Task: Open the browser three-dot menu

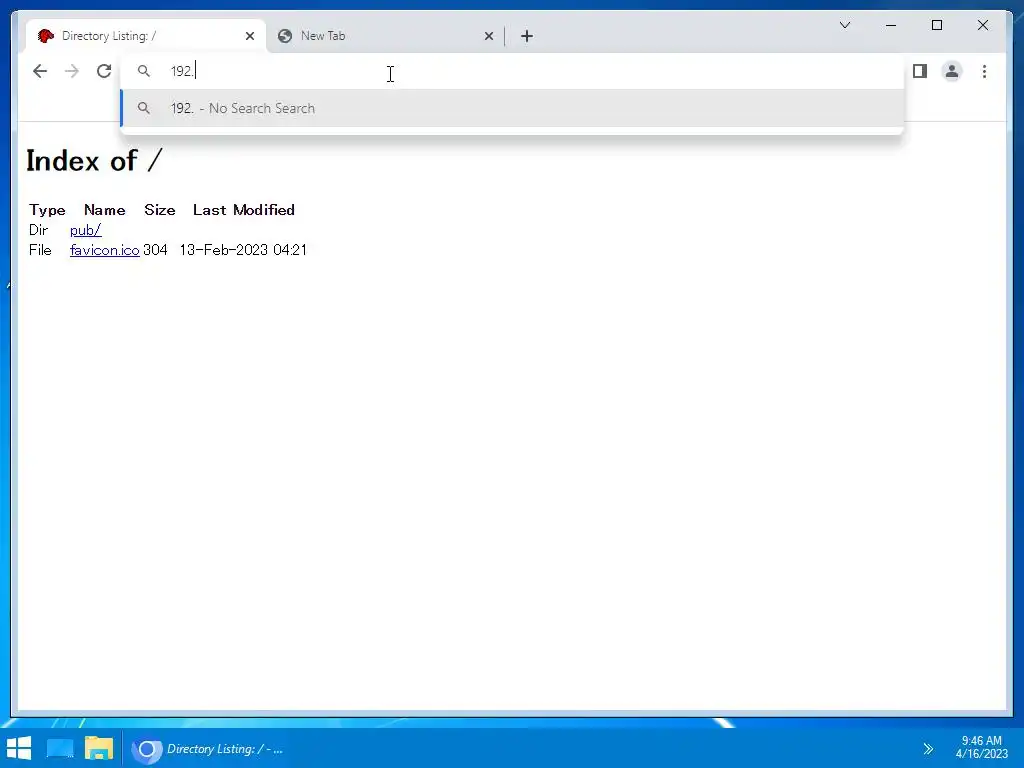Action: 984,71
